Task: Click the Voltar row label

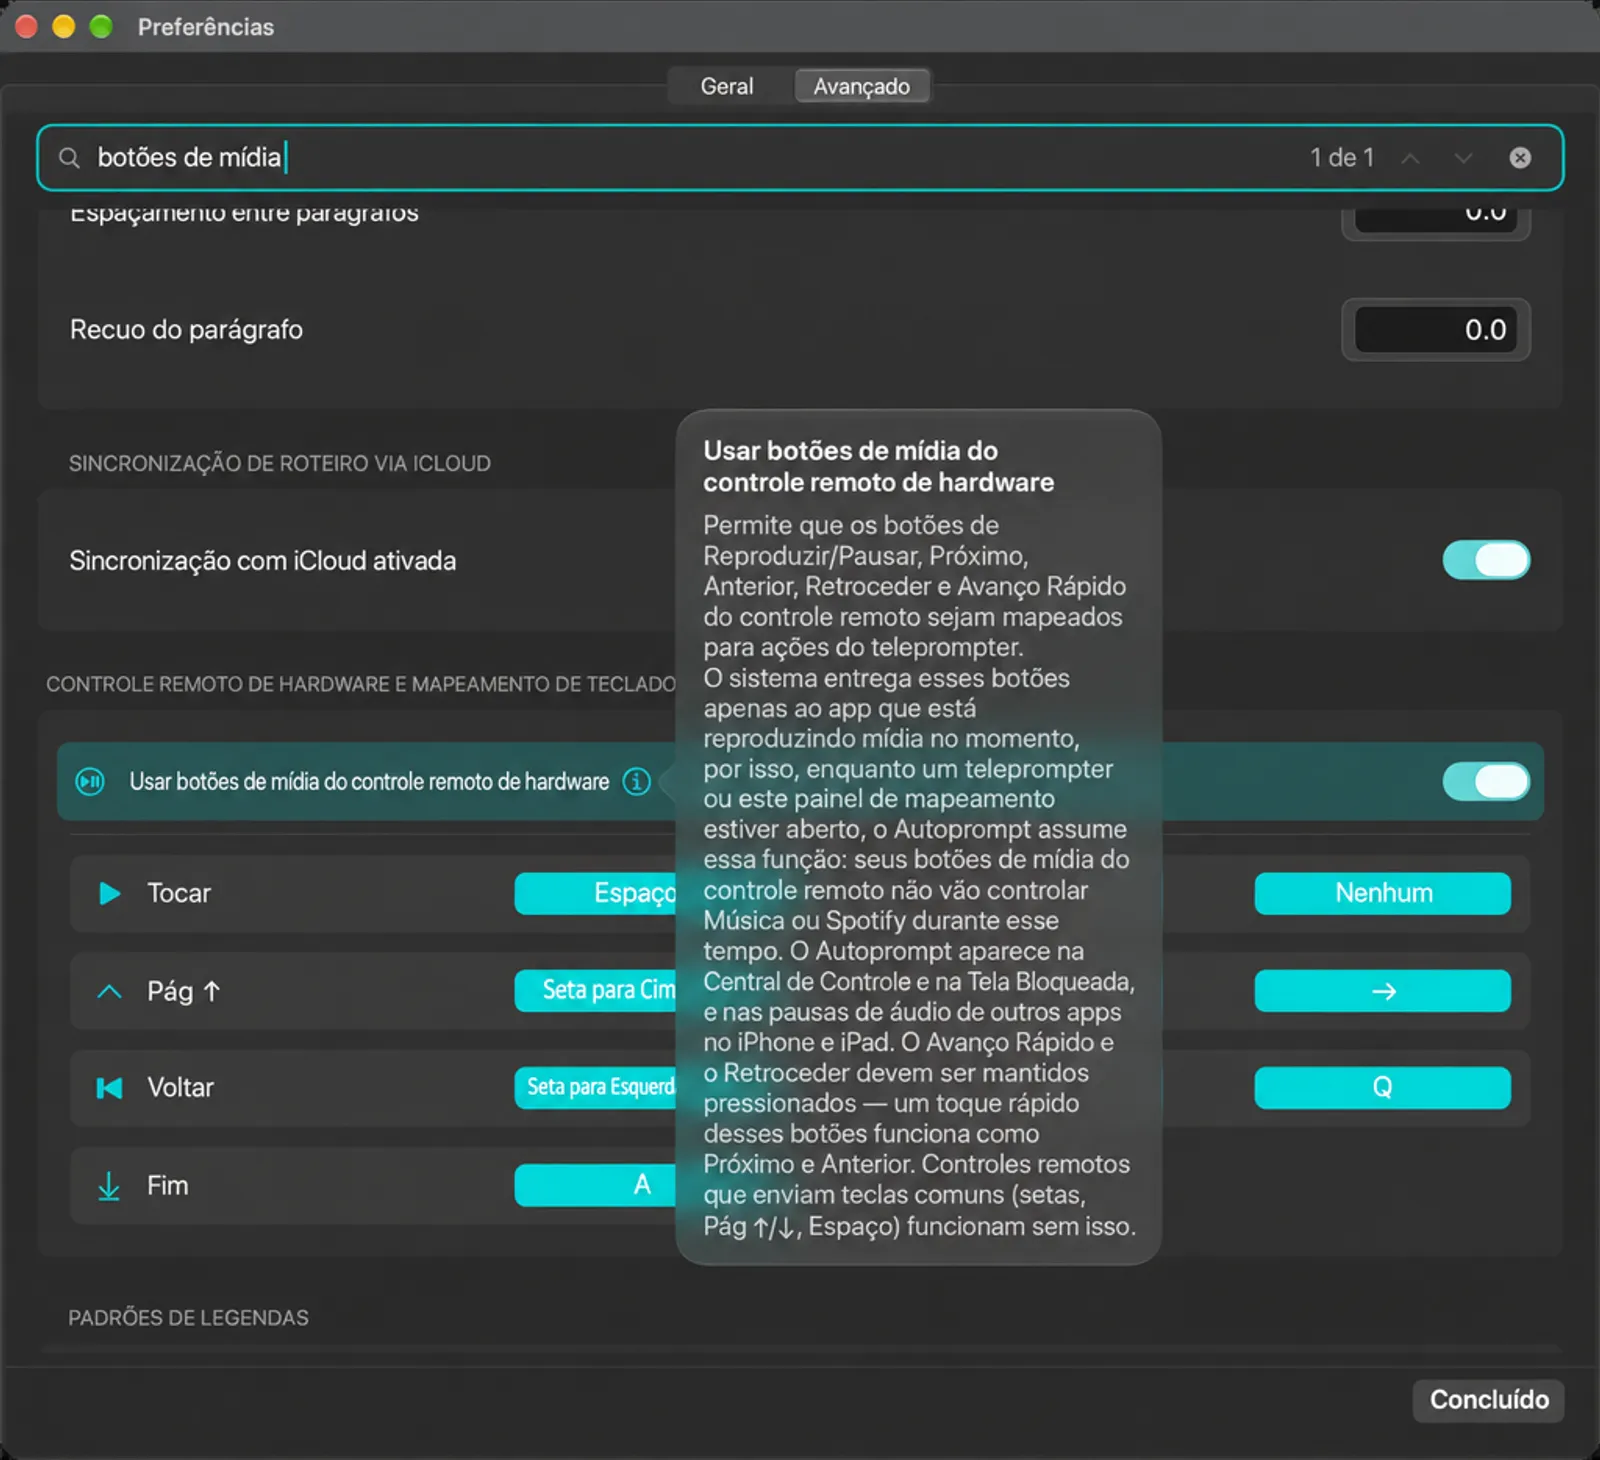Action: pos(180,1087)
